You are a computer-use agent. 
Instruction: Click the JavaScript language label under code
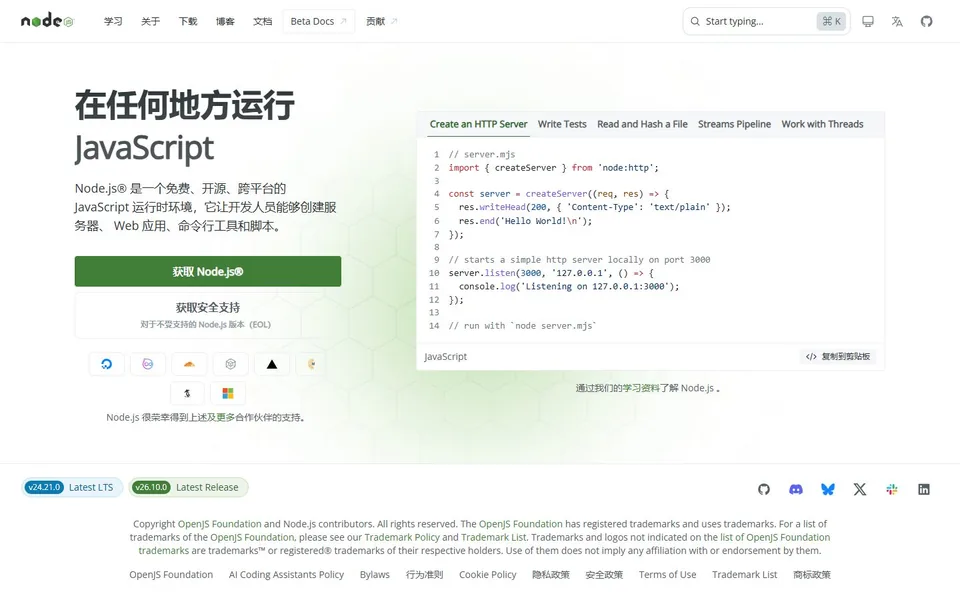(446, 356)
